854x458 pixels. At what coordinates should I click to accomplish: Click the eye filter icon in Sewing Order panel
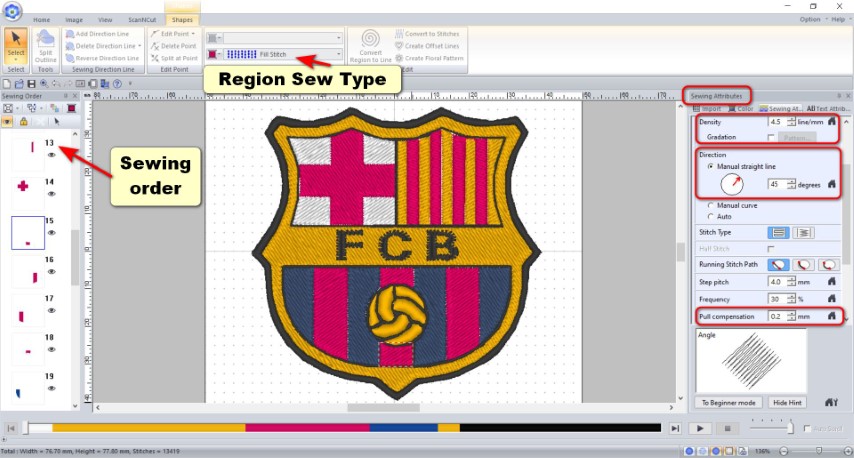tap(7, 121)
